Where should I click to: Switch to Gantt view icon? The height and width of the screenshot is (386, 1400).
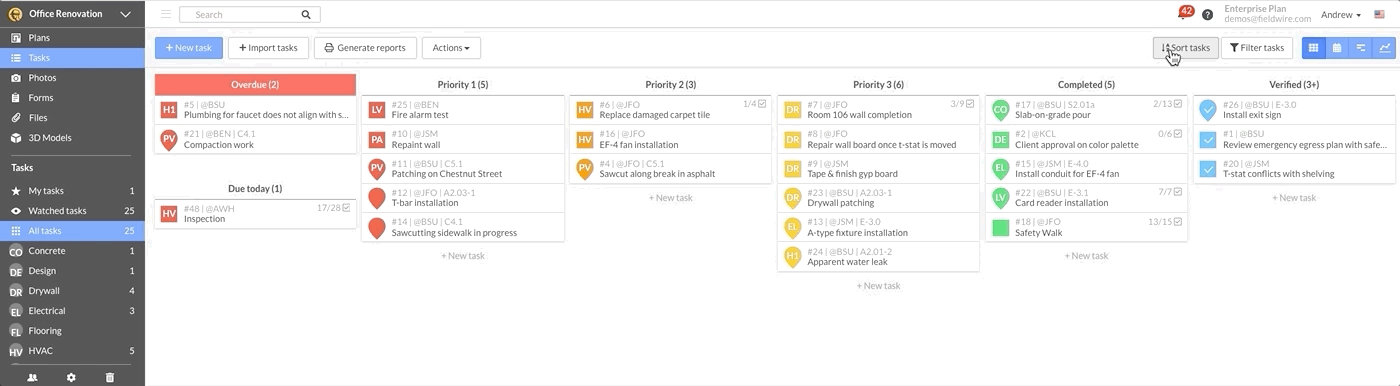point(1361,48)
